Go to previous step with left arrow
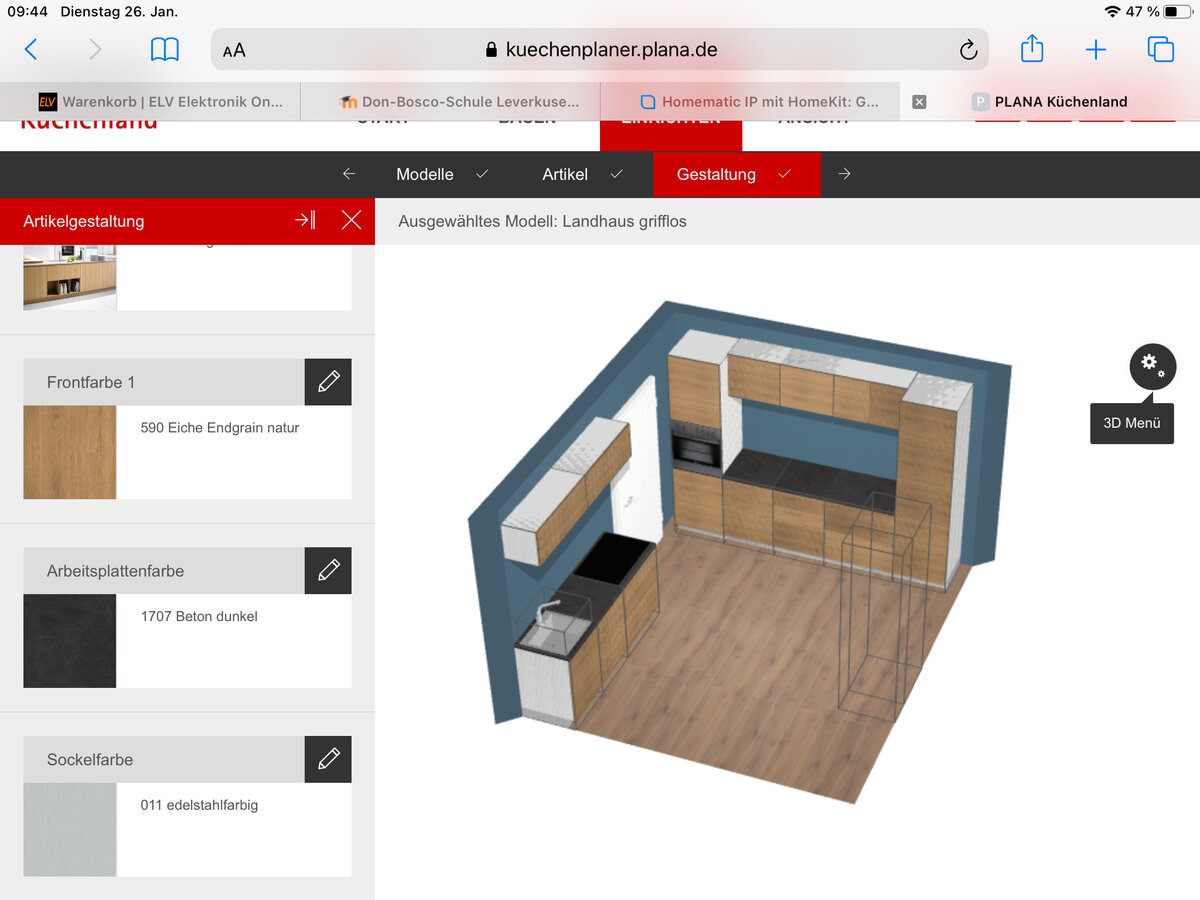 tap(349, 174)
